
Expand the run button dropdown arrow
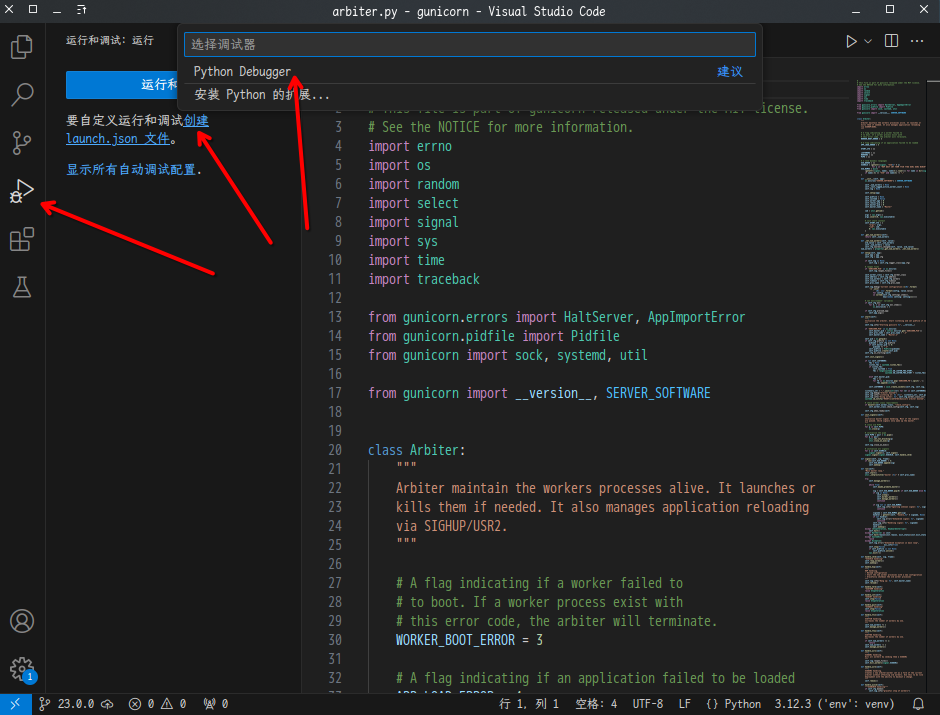click(868, 41)
